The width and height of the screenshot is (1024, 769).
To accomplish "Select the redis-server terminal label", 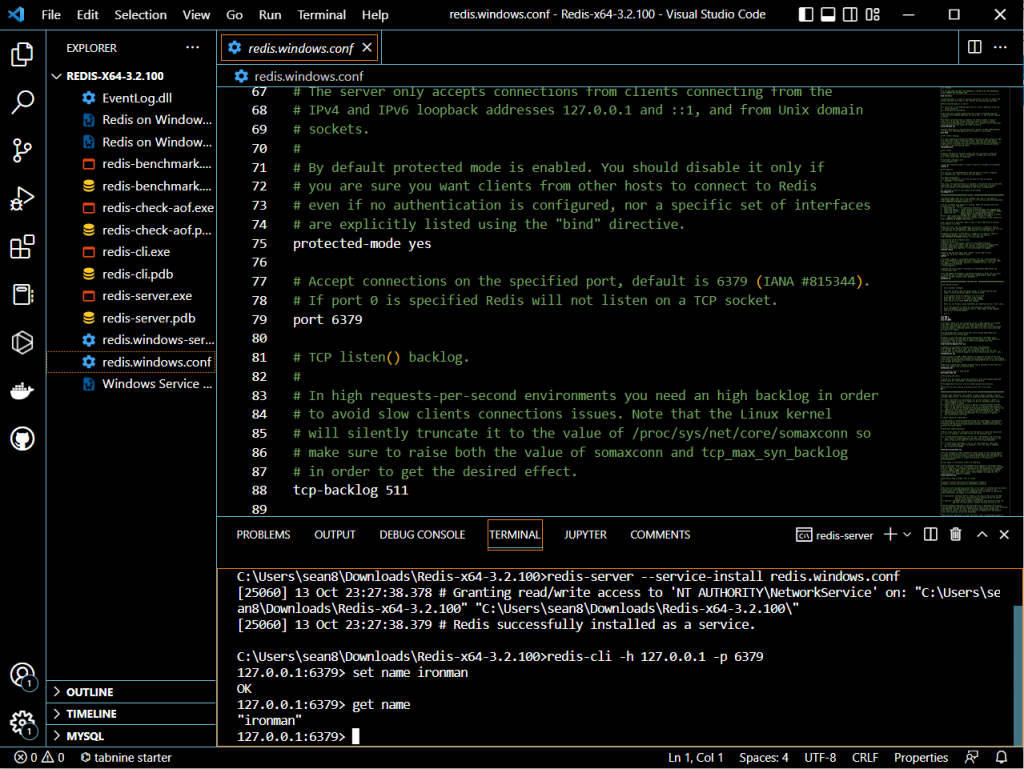I will pyautogui.click(x=835, y=535).
